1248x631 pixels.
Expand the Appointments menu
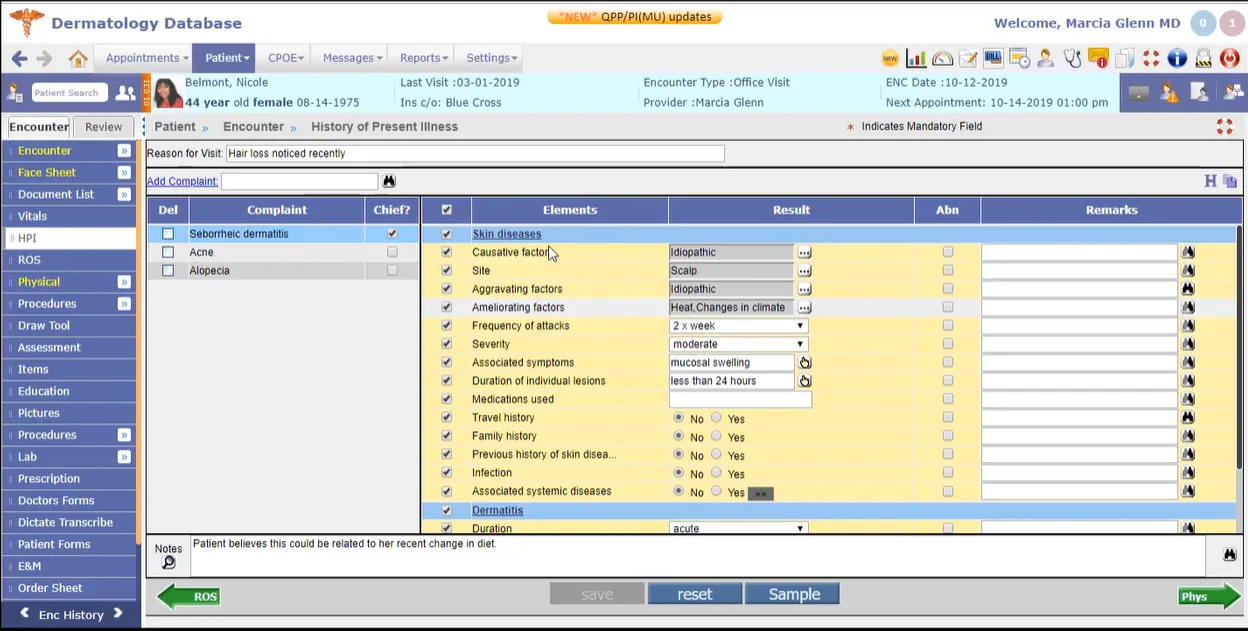(x=145, y=58)
